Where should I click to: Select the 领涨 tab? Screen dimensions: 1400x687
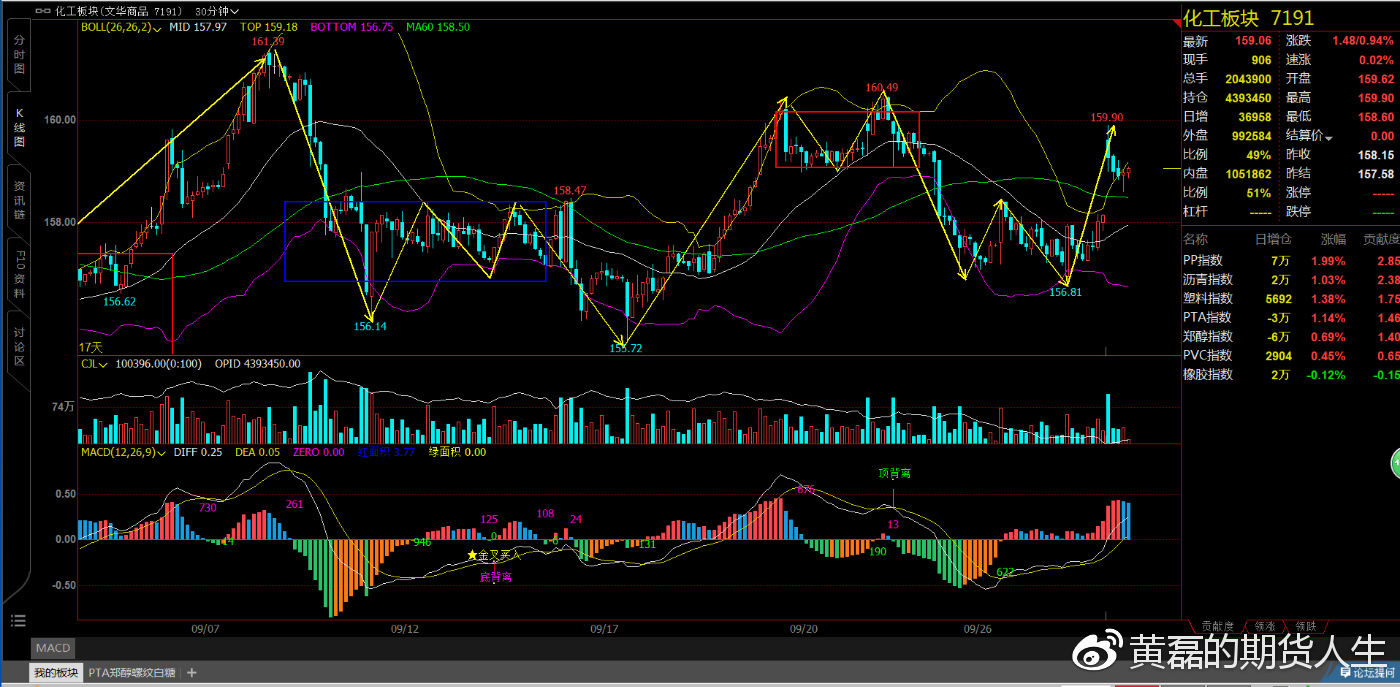coord(1265,625)
